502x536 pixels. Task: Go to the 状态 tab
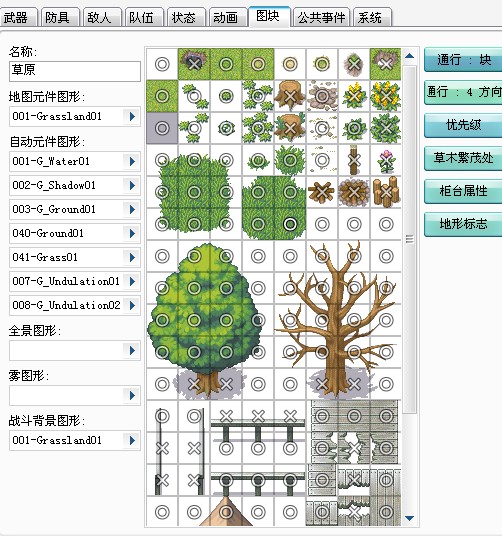[186, 17]
